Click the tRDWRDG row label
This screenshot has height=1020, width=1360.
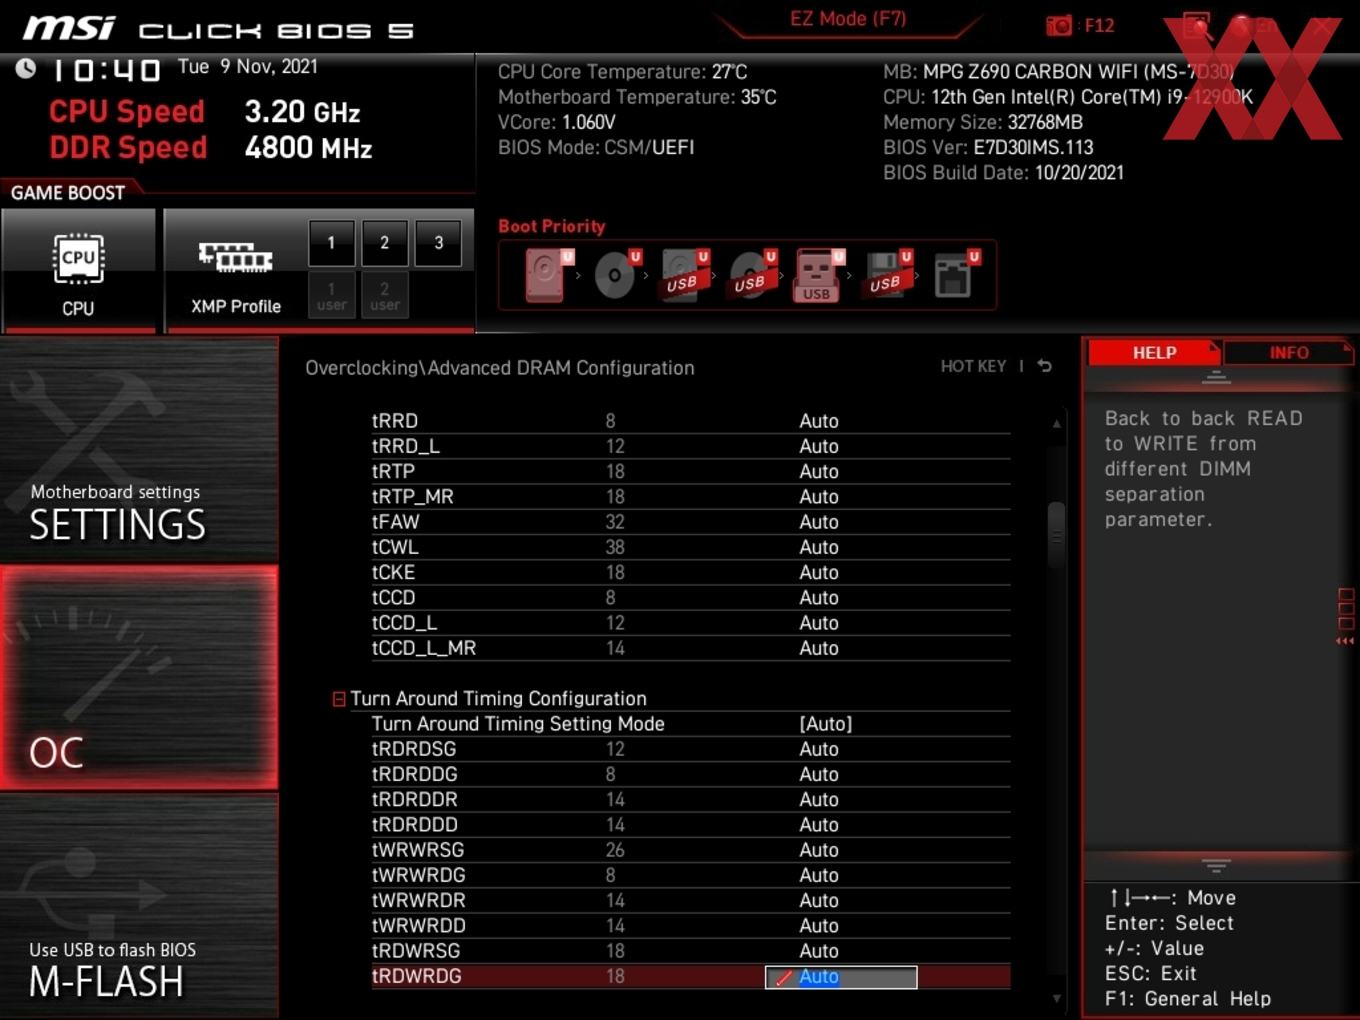click(x=417, y=976)
